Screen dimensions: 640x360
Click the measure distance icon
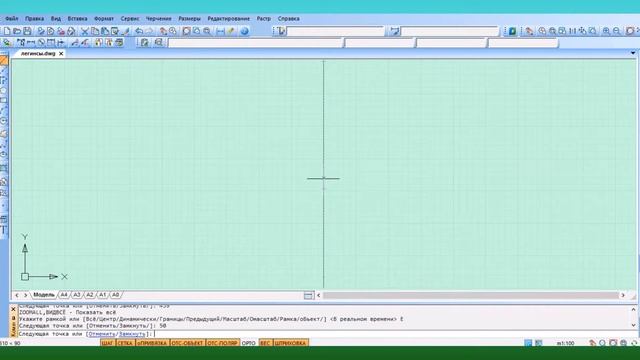pyautogui.click(x=221, y=31)
